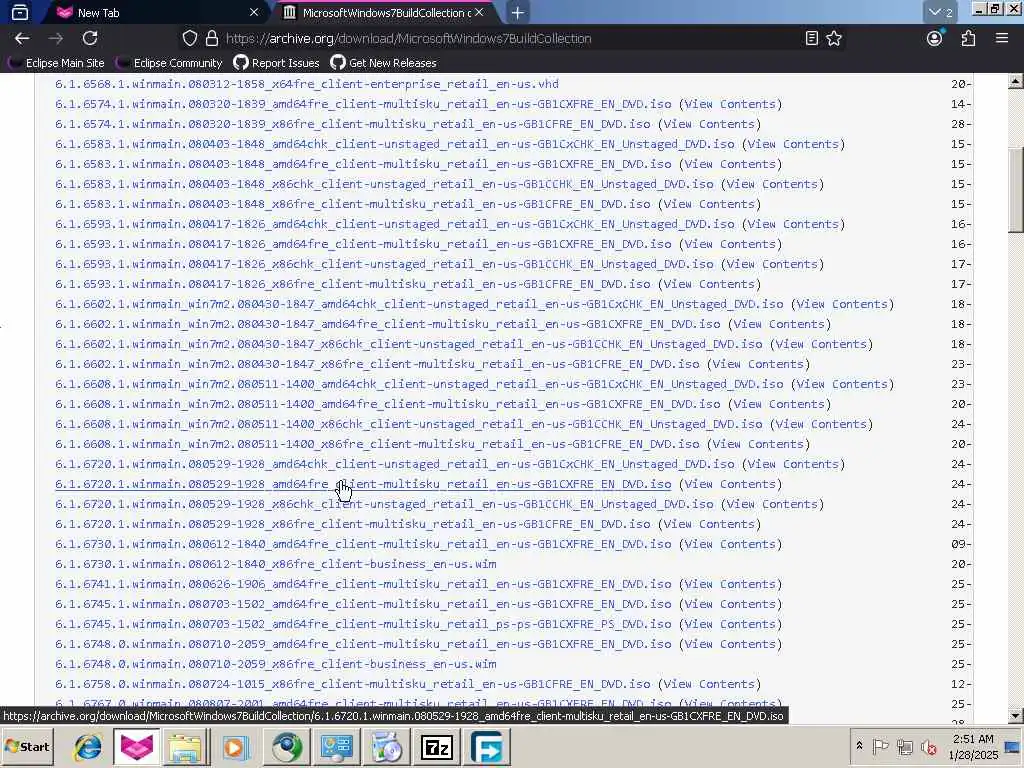Image resolution: width=1024 pixels, height=768 pixels.
Task: Download 6.1.6574.1 amd64fre multisku ISO
Action: click(x=363, y=104)
